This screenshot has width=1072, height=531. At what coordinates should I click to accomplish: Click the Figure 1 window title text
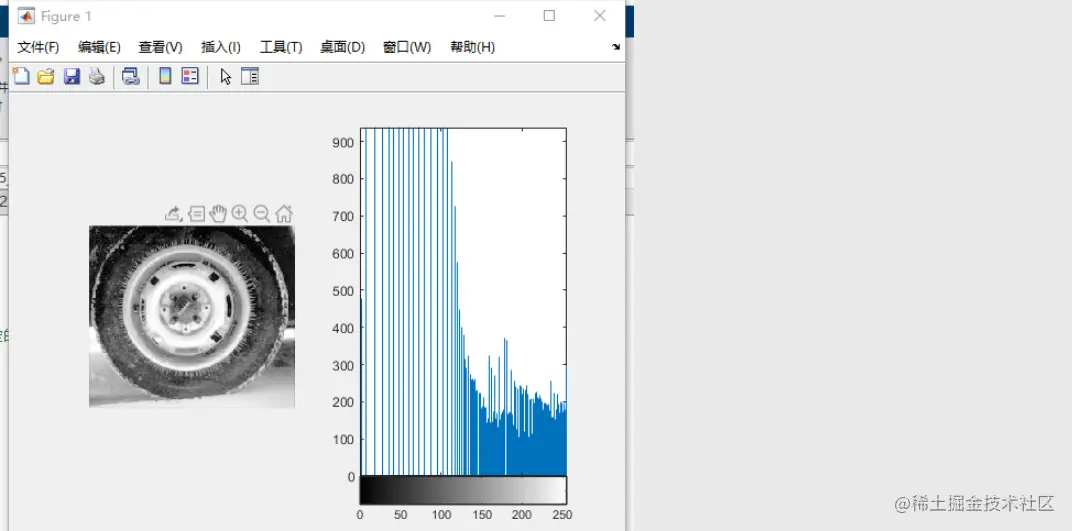[66, 16]
